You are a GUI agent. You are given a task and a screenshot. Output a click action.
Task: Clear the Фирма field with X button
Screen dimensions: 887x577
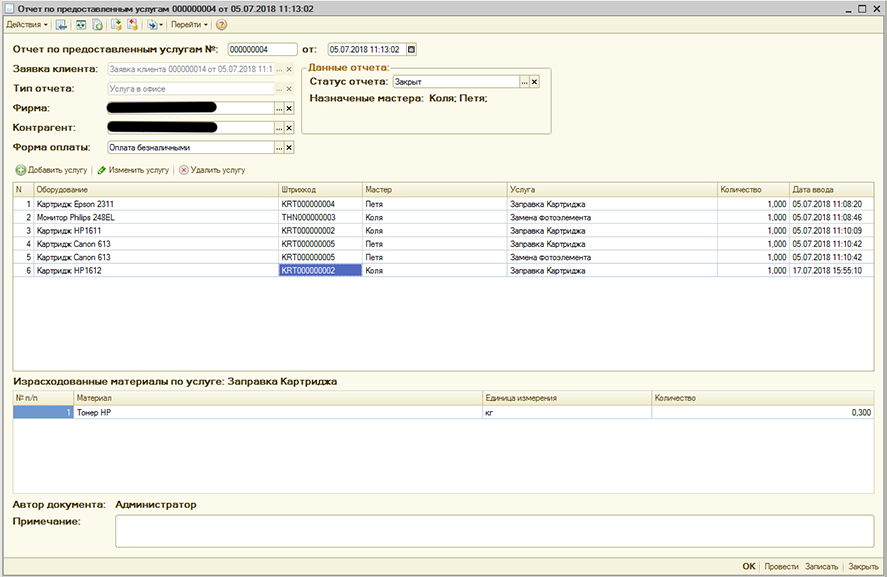290,108
